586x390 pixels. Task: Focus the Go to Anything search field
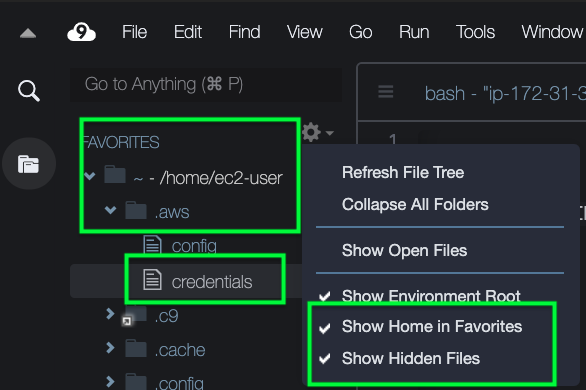point(206,84)
